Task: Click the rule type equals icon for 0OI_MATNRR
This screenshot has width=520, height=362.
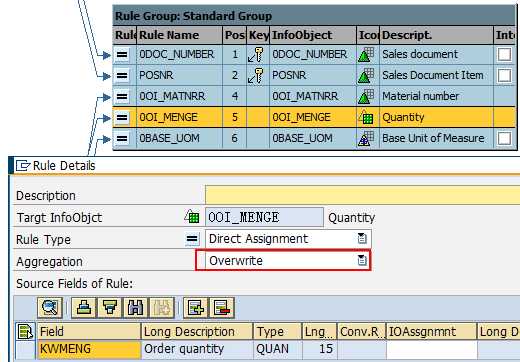Action: coord(122,97)
